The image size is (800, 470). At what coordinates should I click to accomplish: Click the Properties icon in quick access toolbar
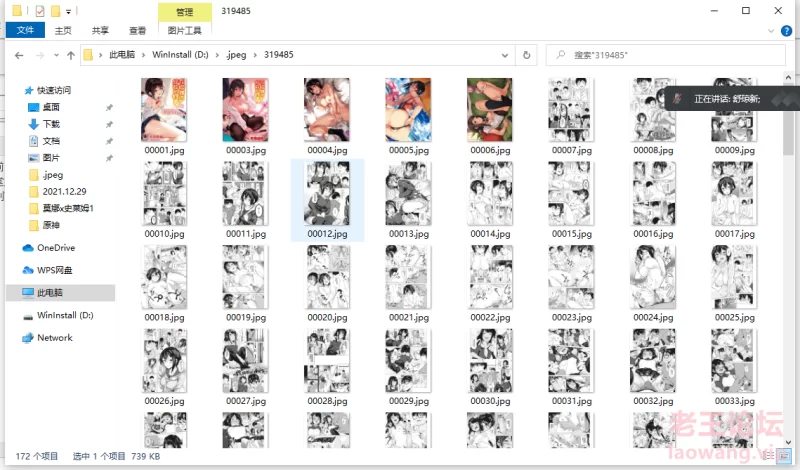pos(40,11)
